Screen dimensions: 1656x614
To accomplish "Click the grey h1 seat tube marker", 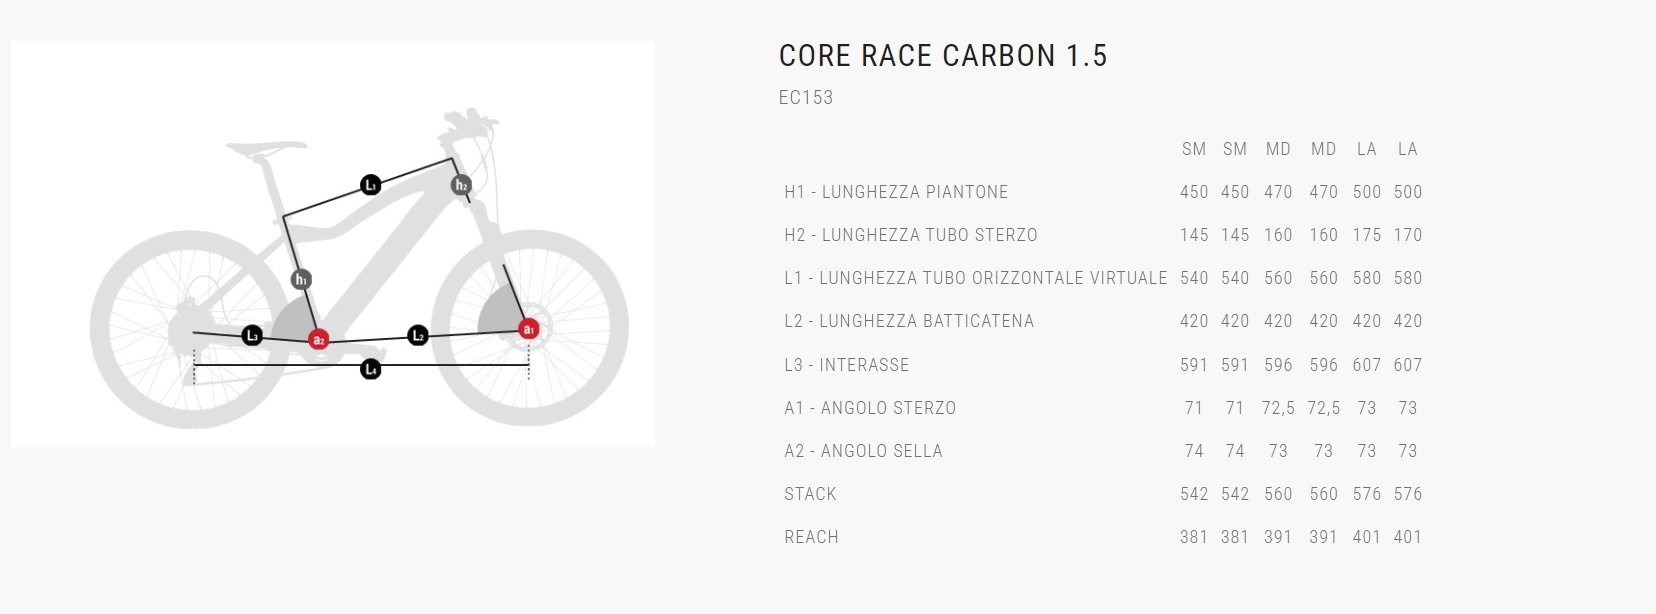I will 301,280.
